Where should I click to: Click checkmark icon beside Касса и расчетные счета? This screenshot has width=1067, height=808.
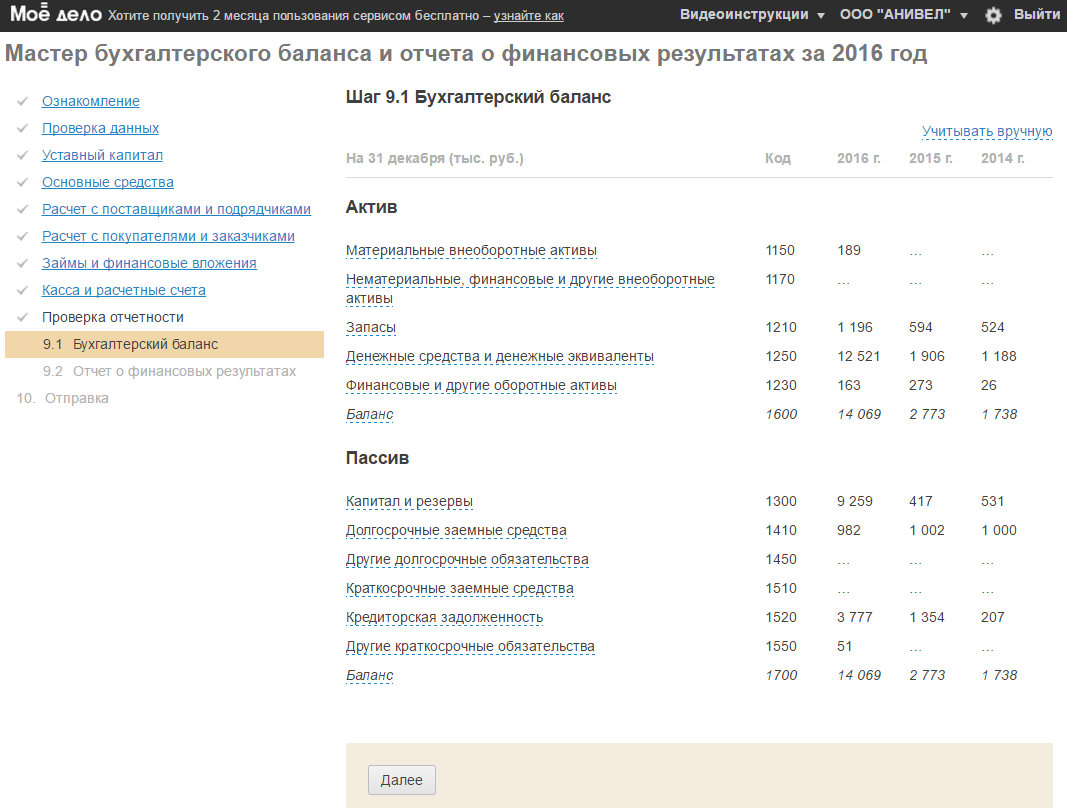(x=22, y=291)
